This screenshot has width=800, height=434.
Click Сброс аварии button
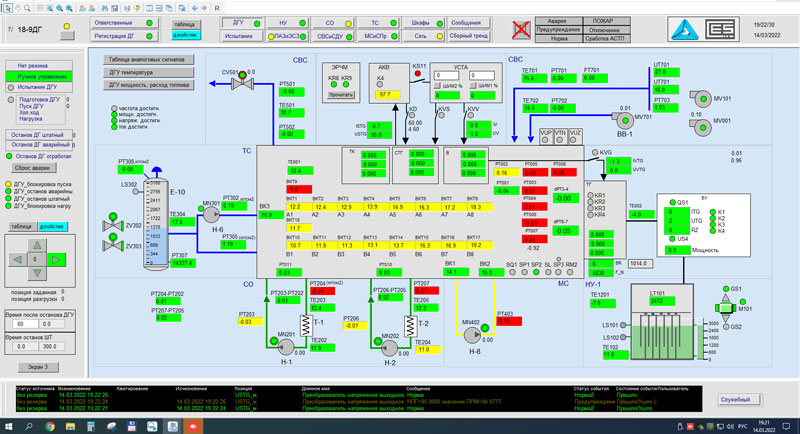[x=32, y=168]
